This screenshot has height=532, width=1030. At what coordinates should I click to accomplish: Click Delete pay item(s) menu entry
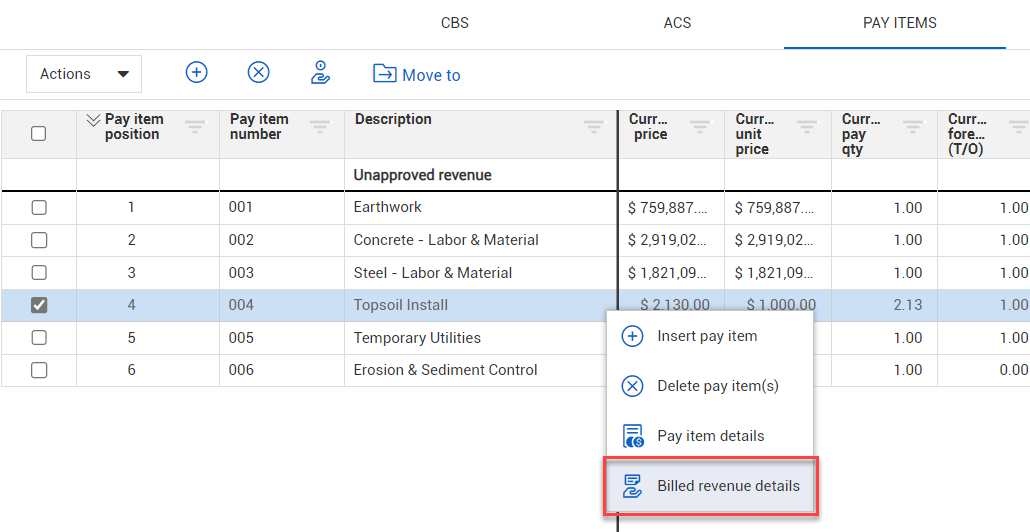coord(717,386)
